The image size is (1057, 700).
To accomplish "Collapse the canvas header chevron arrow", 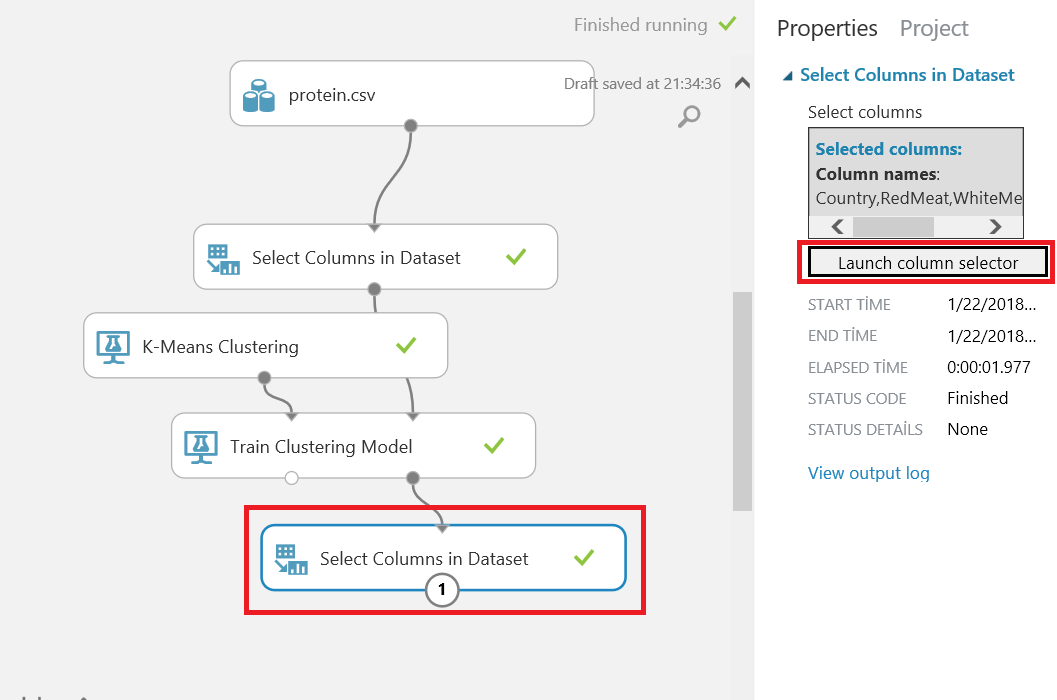I will pos(742,84).
